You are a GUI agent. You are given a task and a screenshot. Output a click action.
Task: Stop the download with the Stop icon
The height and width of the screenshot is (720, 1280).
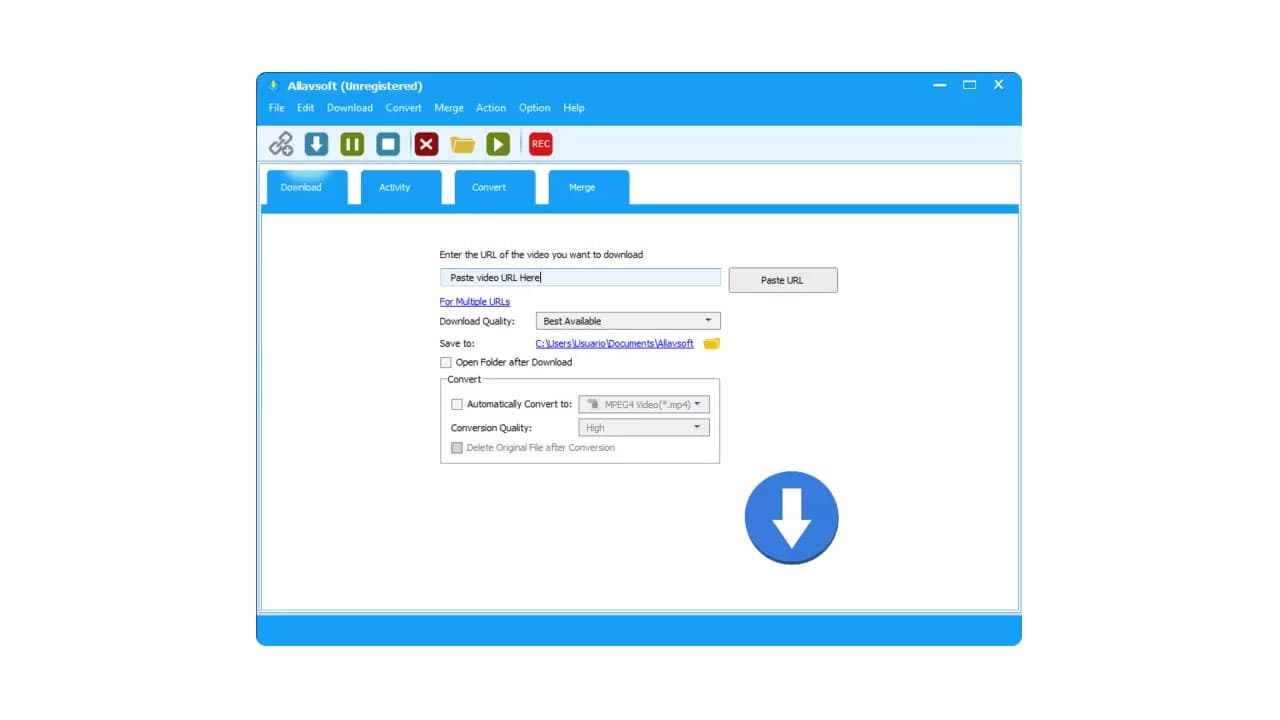pyautogui.click(x=388, y=143)
